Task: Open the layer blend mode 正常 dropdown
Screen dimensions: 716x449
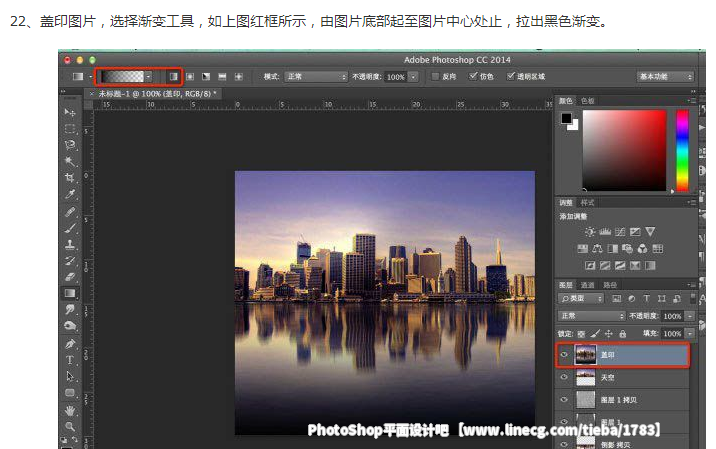Action: coord(591,316)
